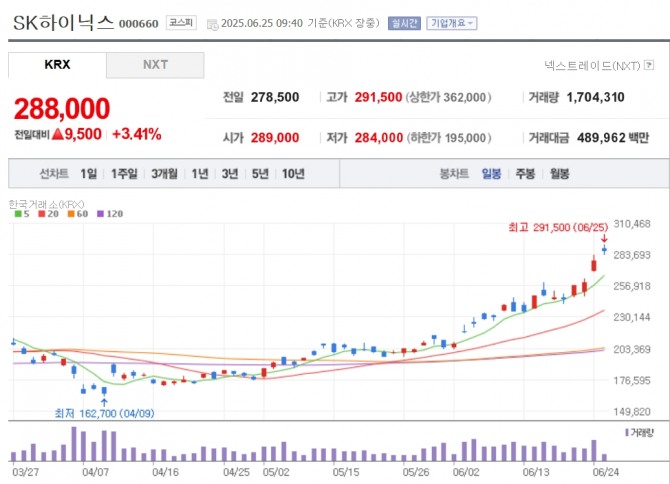
Task: Click the help icon beside 넥스트레이드(NXT)
Action: (649, 64)
